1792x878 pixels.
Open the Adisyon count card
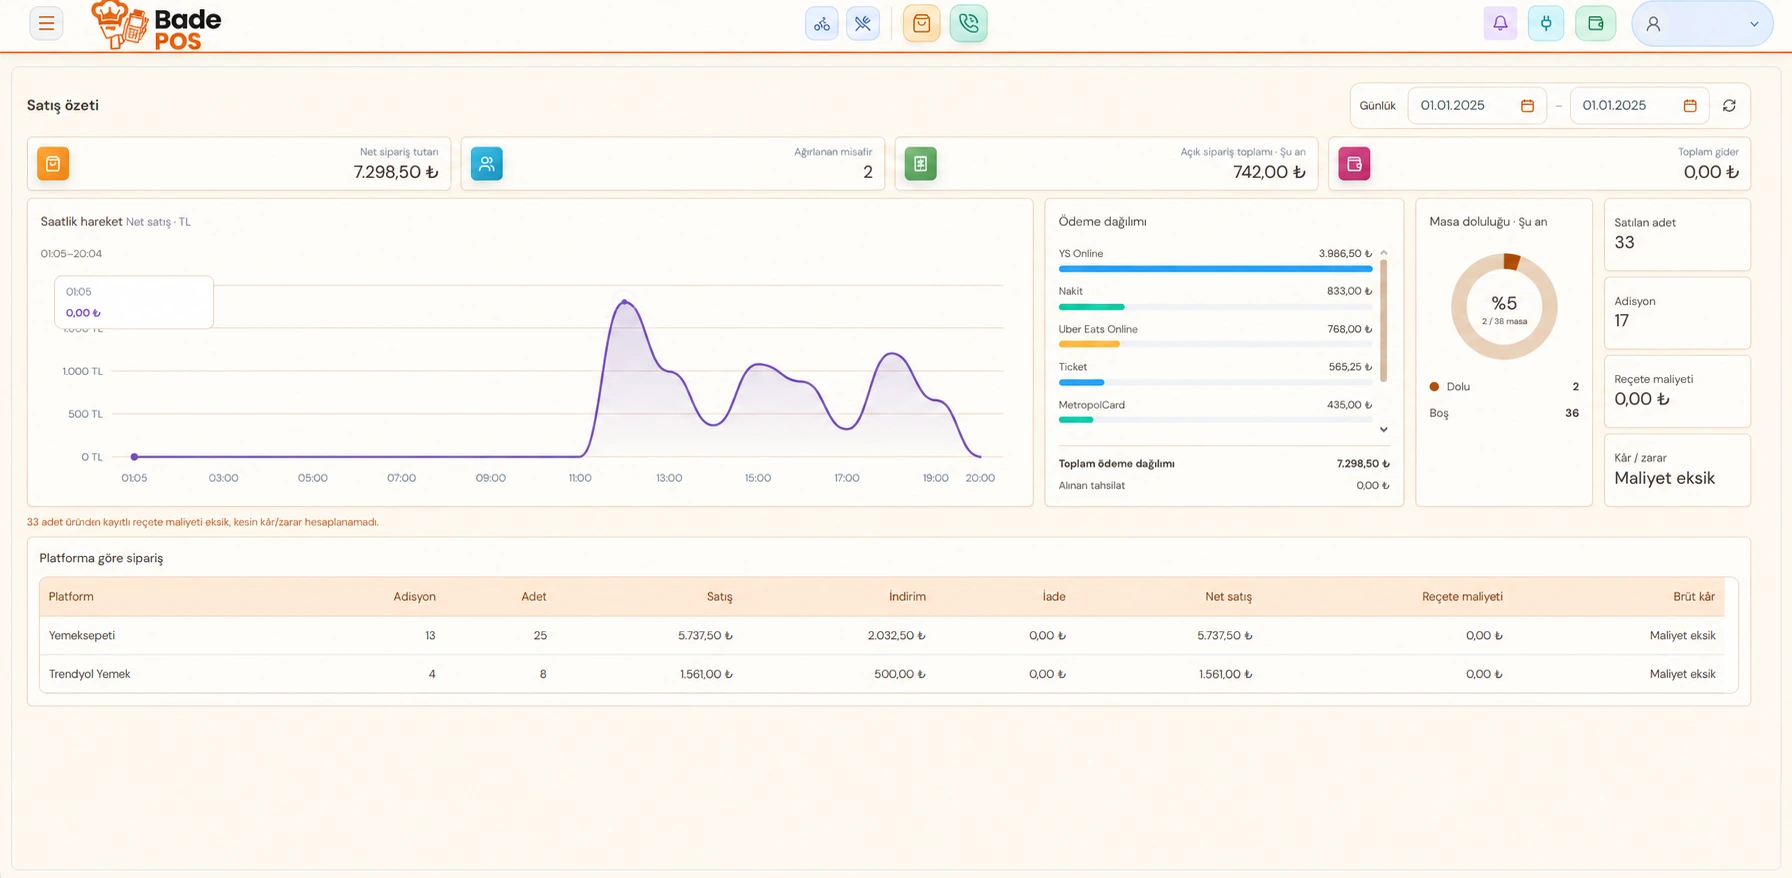1677,313
